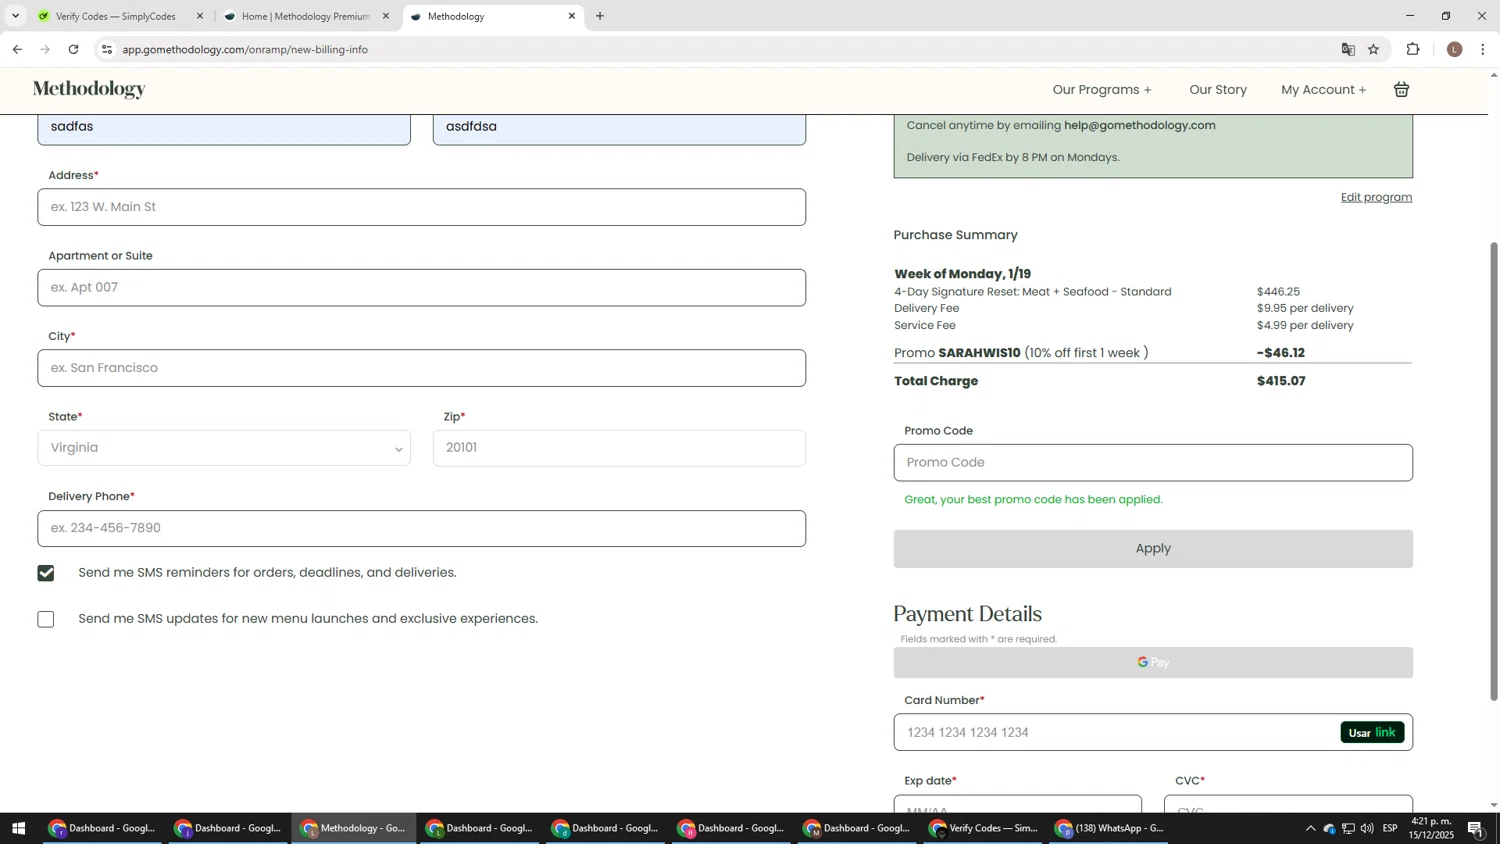Click the Delivery Phone field

pyautogui.click(x=421, y=529)
